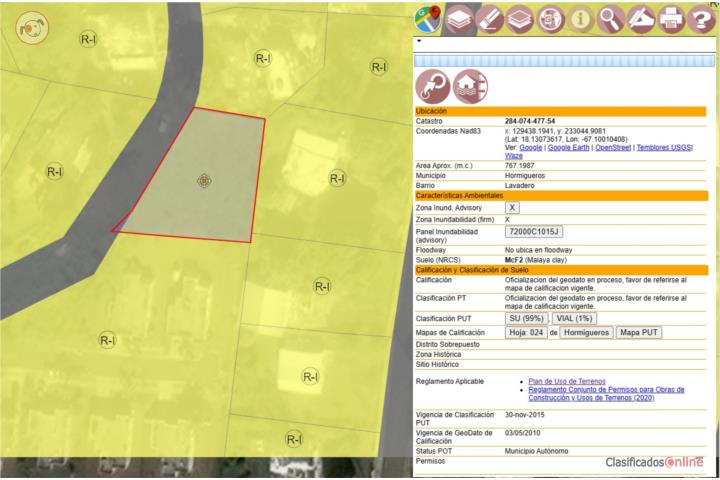This screenshot has height=480, width=720.
Task: Click the circular map extent icon
Action: click(x=550, y=19)
